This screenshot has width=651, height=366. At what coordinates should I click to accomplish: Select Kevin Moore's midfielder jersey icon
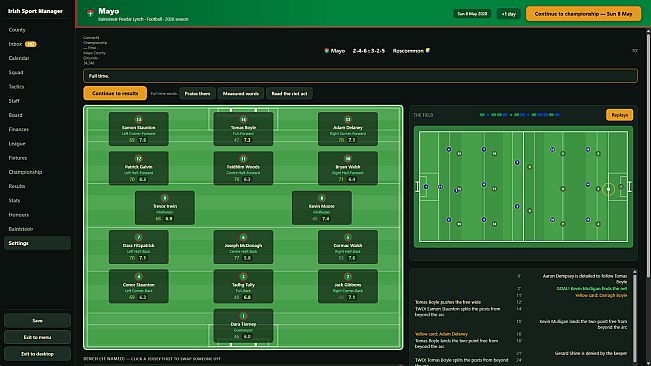(322, 198)
